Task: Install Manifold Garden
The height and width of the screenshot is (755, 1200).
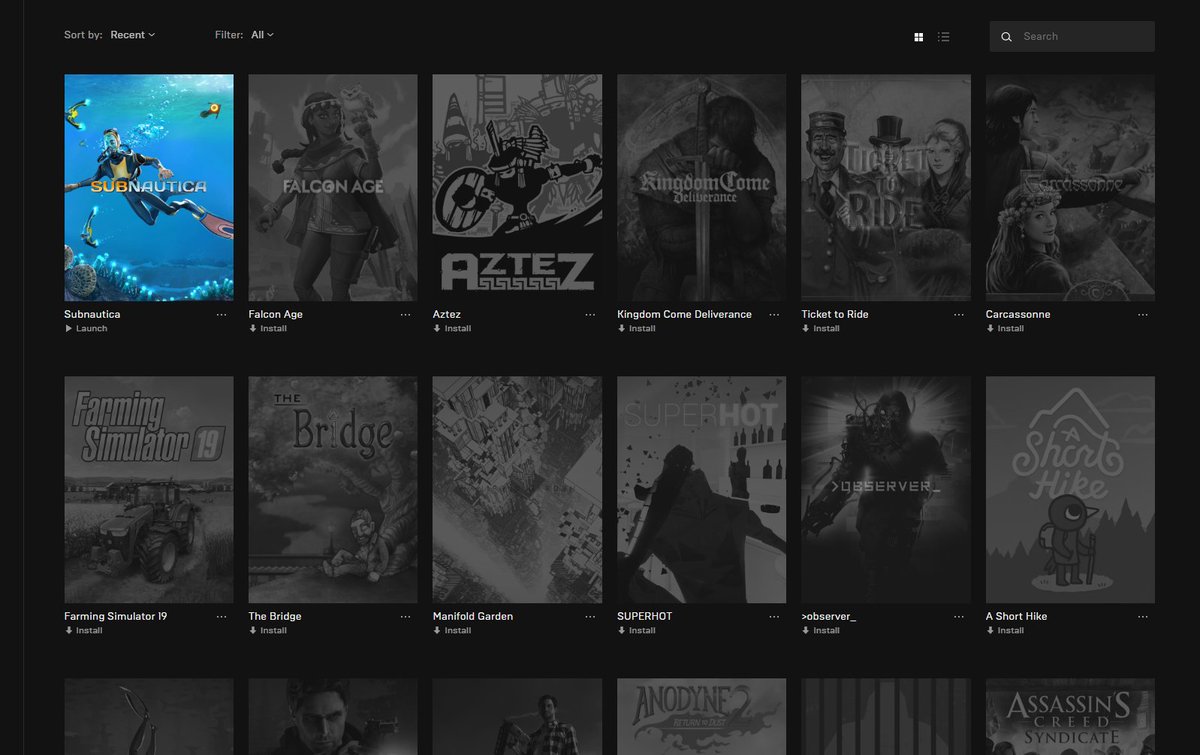Action: click(x=452, y=630)
